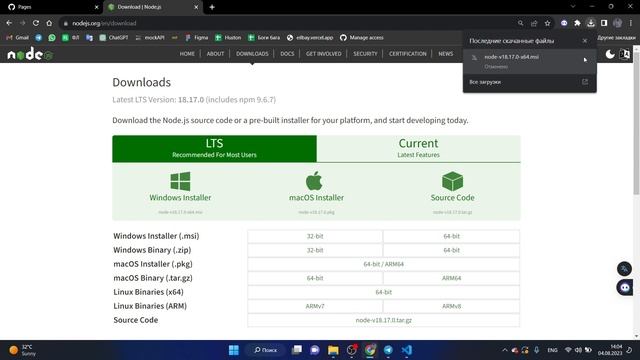Open SECURITY in site navigation
The width and height of the screenshot is (640, 360).
365,53
